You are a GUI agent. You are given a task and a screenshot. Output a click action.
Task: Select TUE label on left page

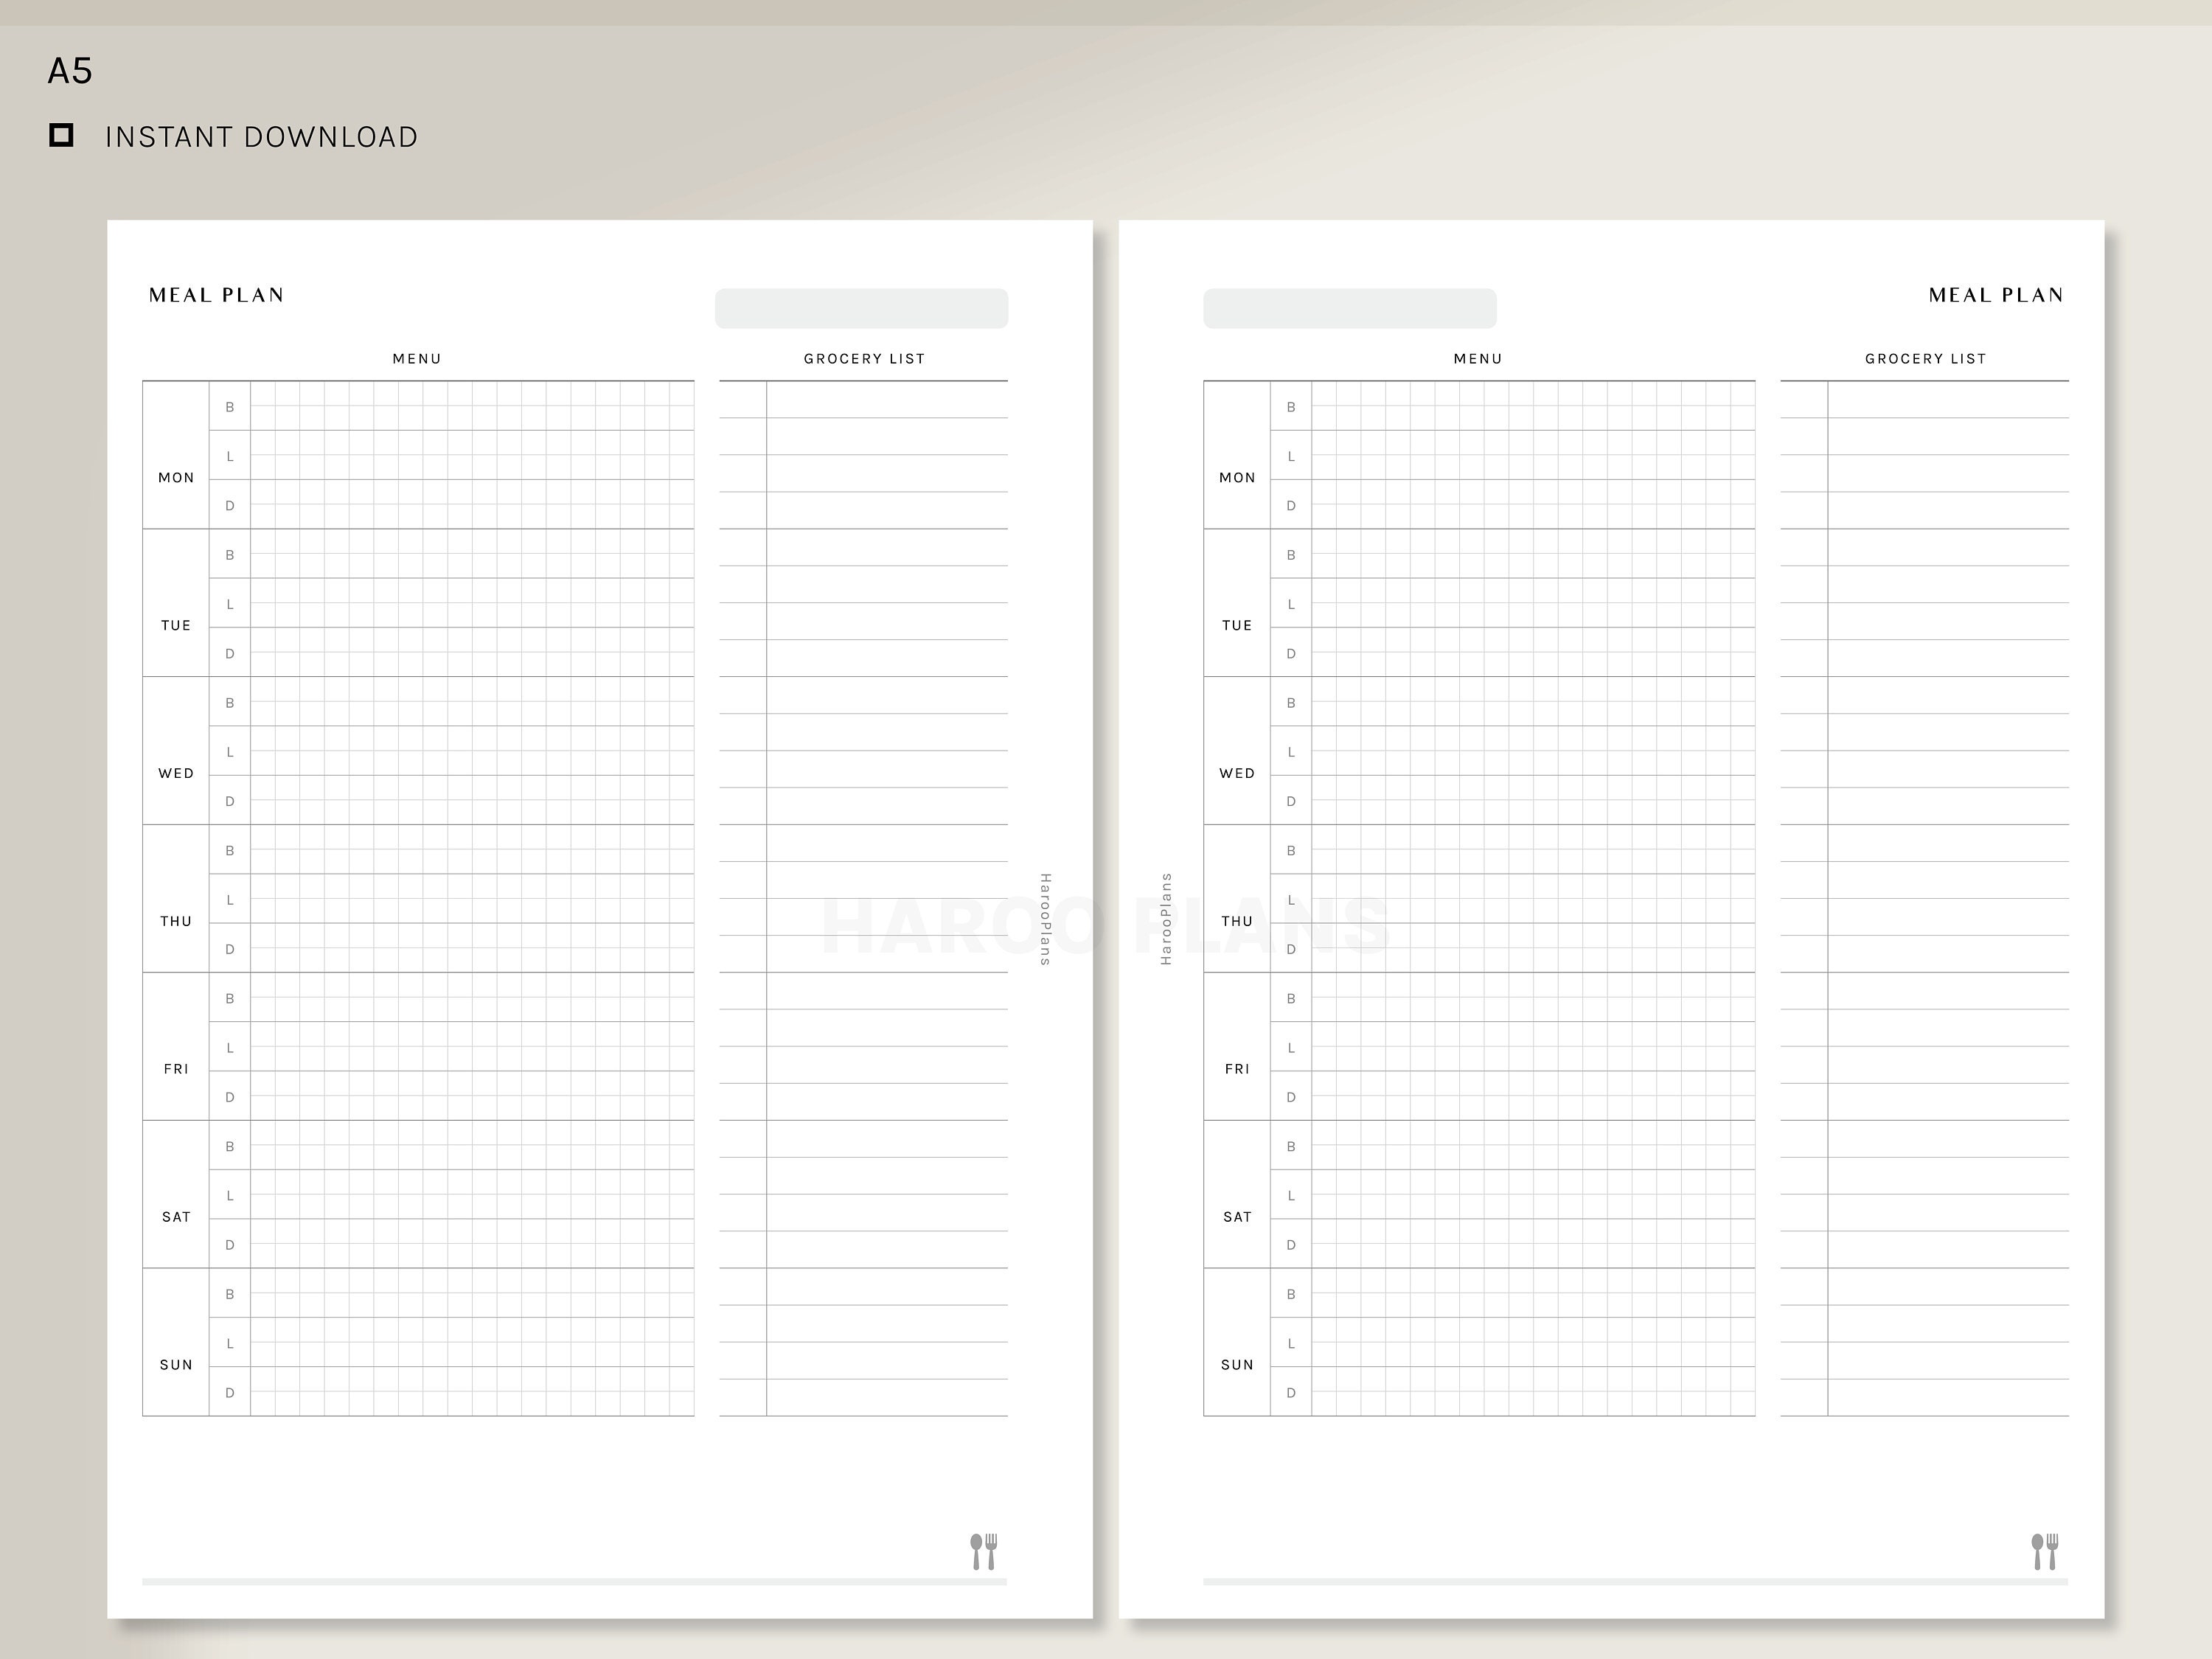click(176, 626)
